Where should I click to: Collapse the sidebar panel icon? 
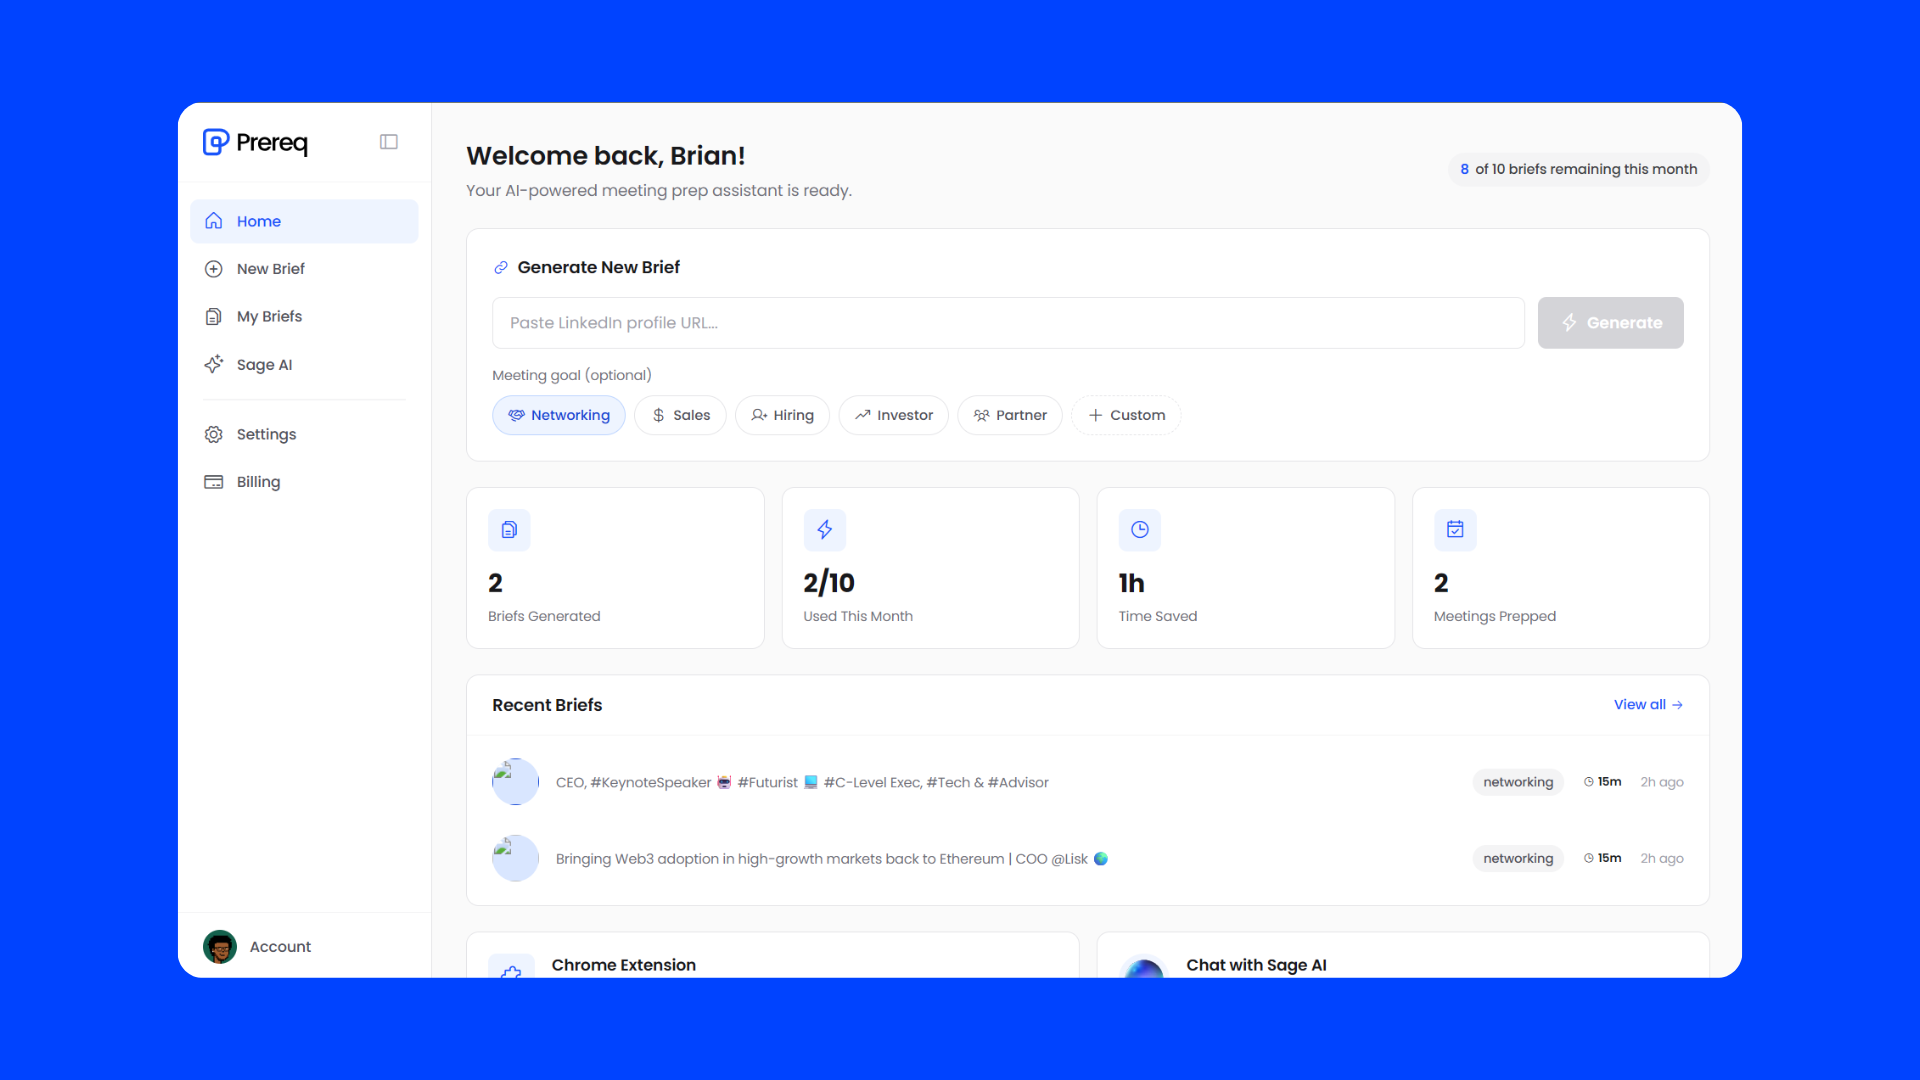(x=389, y=142)
